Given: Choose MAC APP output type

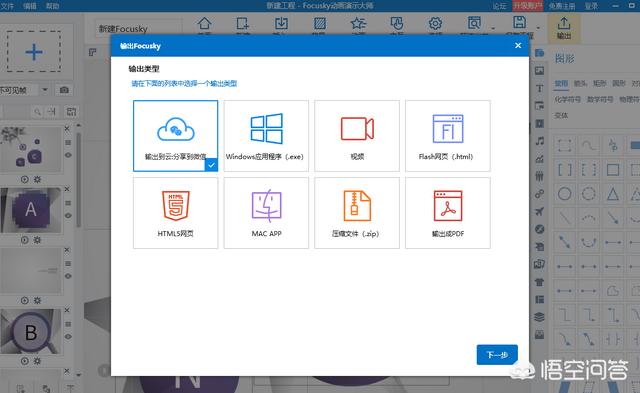Looking at the screenshot, I should [266, 213].
